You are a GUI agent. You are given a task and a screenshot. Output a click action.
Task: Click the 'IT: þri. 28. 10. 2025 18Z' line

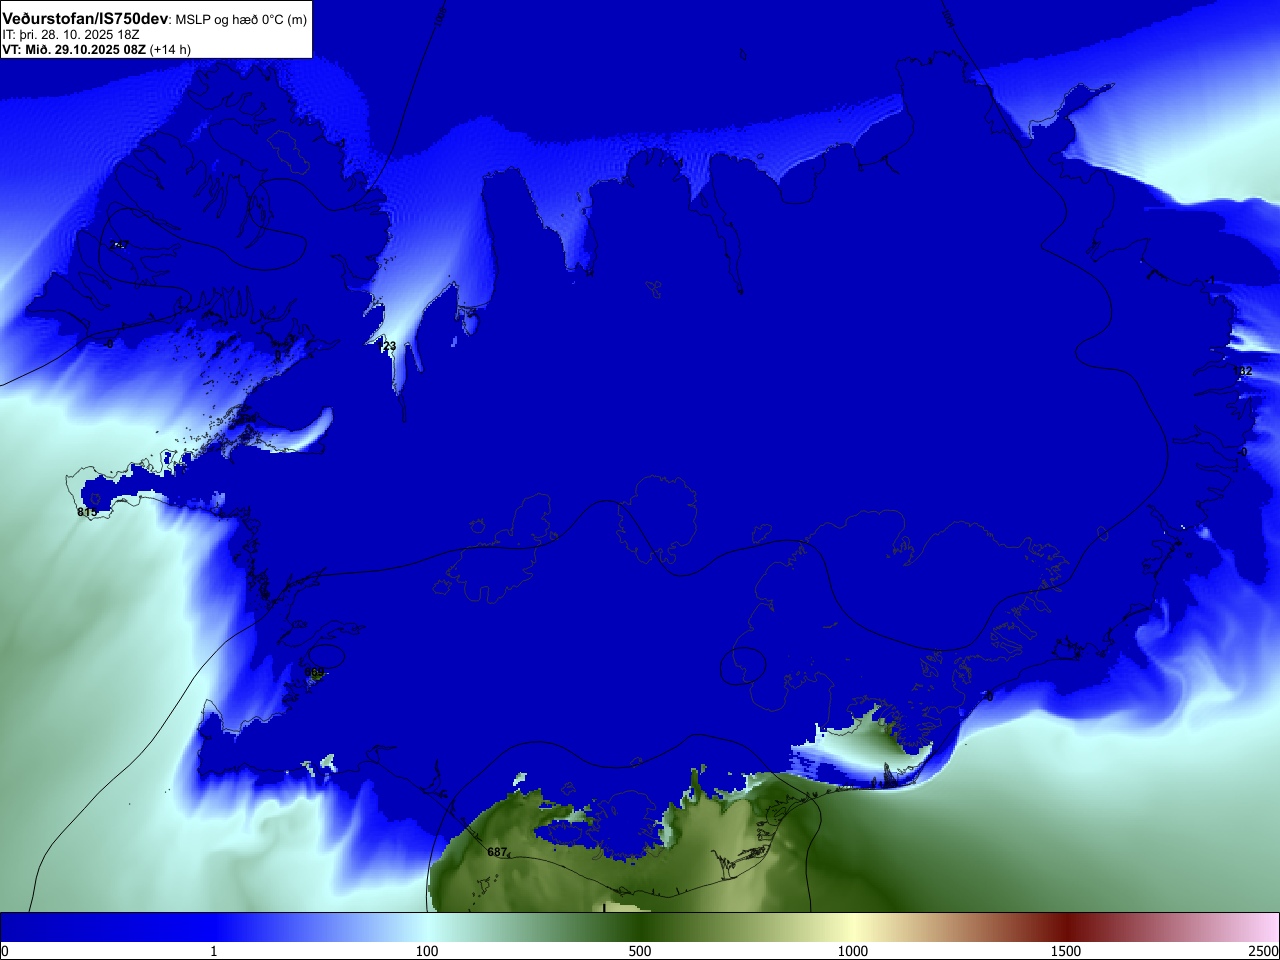coord(71,34)
